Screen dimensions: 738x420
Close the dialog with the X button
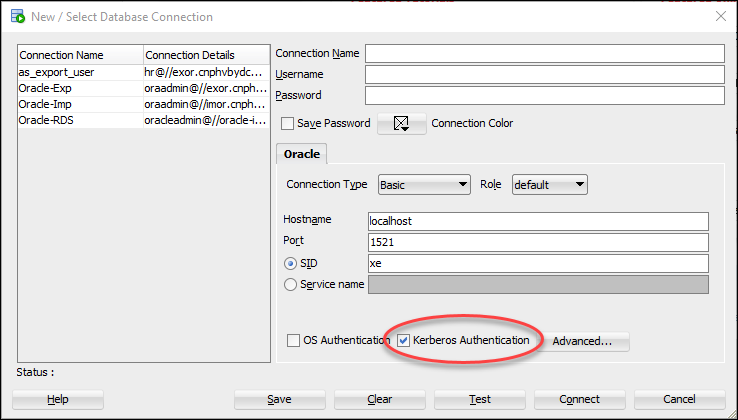(720, 16)
